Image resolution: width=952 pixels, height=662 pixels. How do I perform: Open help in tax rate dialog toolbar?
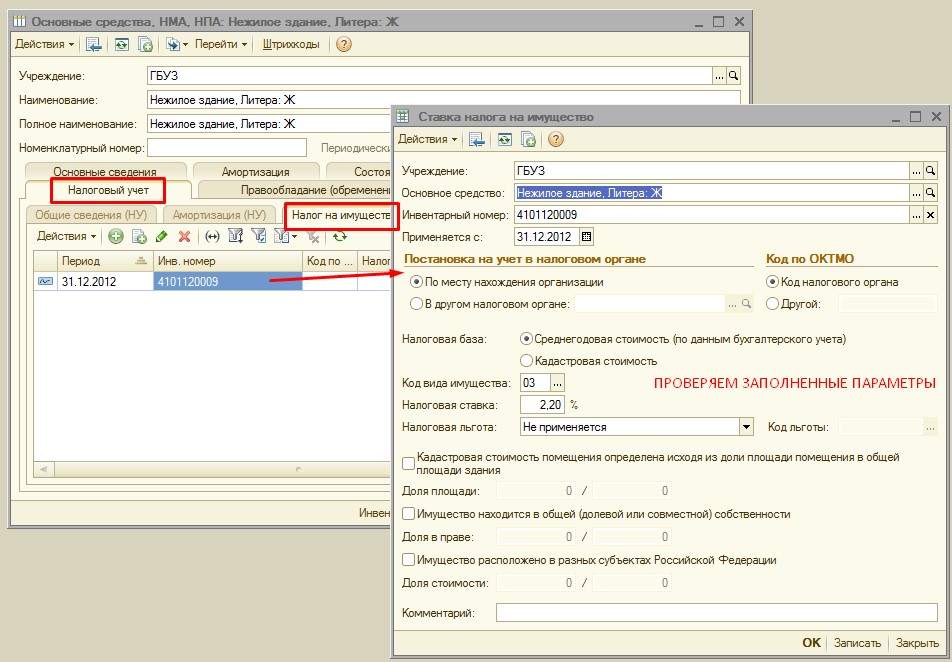pyautogui.click(x=556, y=139)
